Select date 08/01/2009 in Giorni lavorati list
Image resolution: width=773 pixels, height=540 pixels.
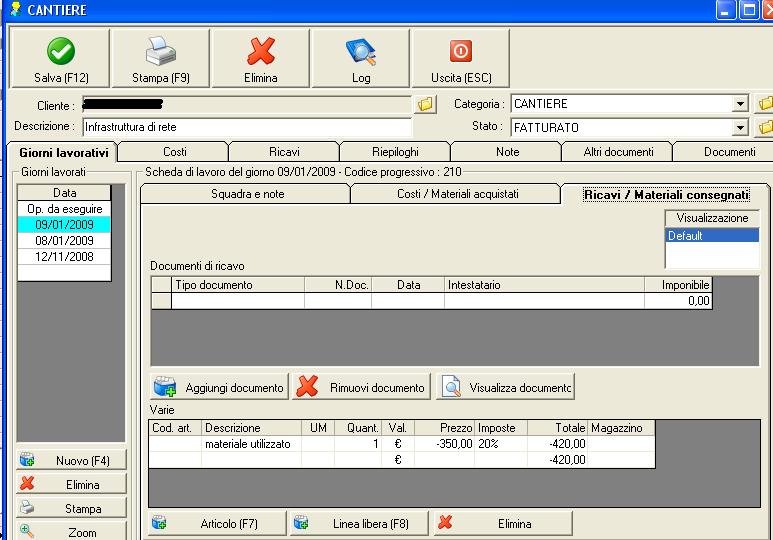(64, 241)
